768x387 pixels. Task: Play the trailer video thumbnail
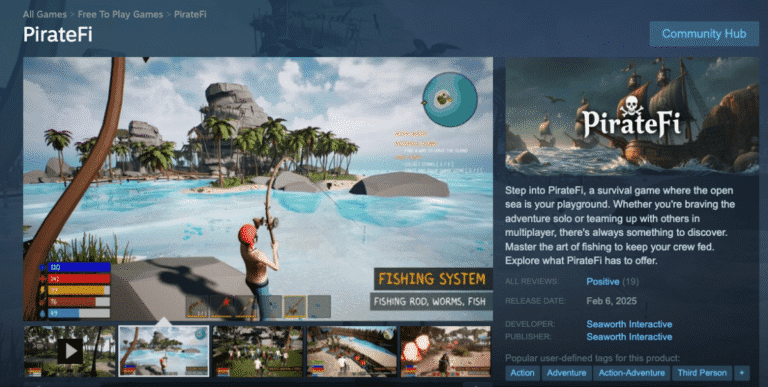[x=70, y=351]
